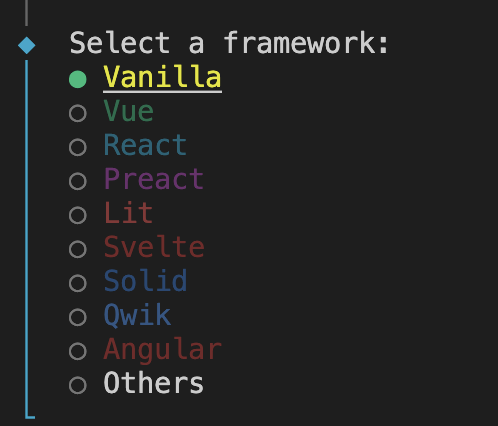Select the Angular radio circle

[x=78, y=351]
